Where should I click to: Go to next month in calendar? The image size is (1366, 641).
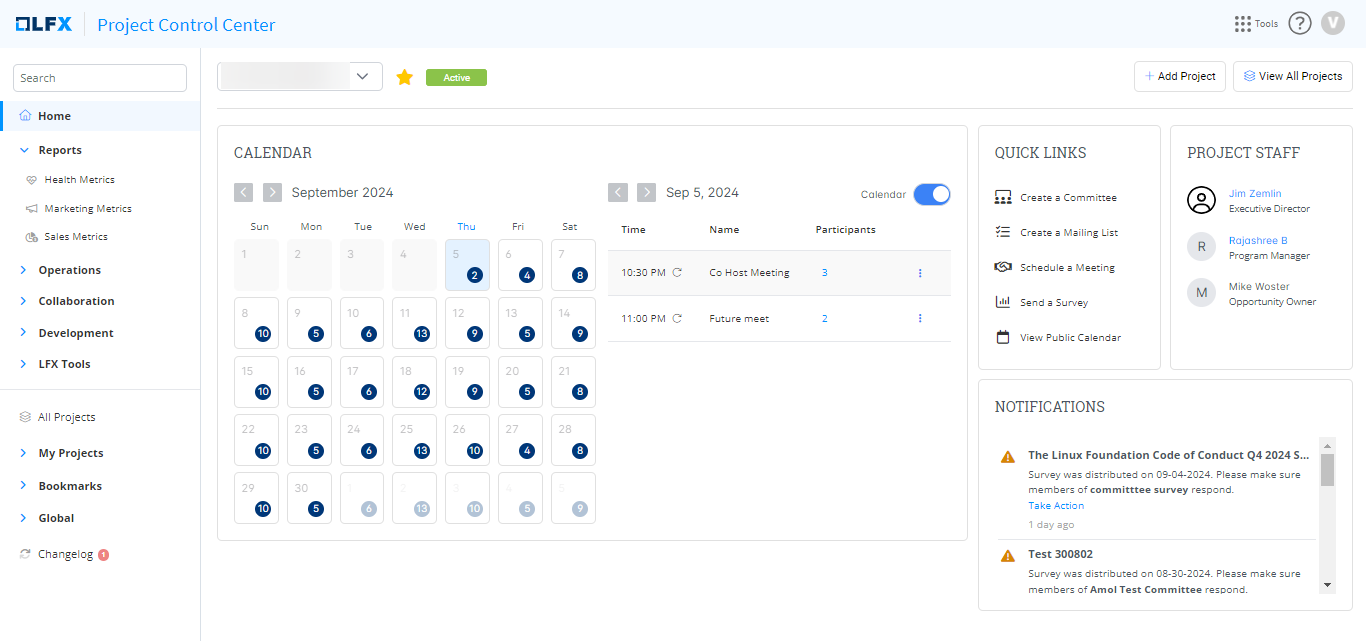click(272, 192)
